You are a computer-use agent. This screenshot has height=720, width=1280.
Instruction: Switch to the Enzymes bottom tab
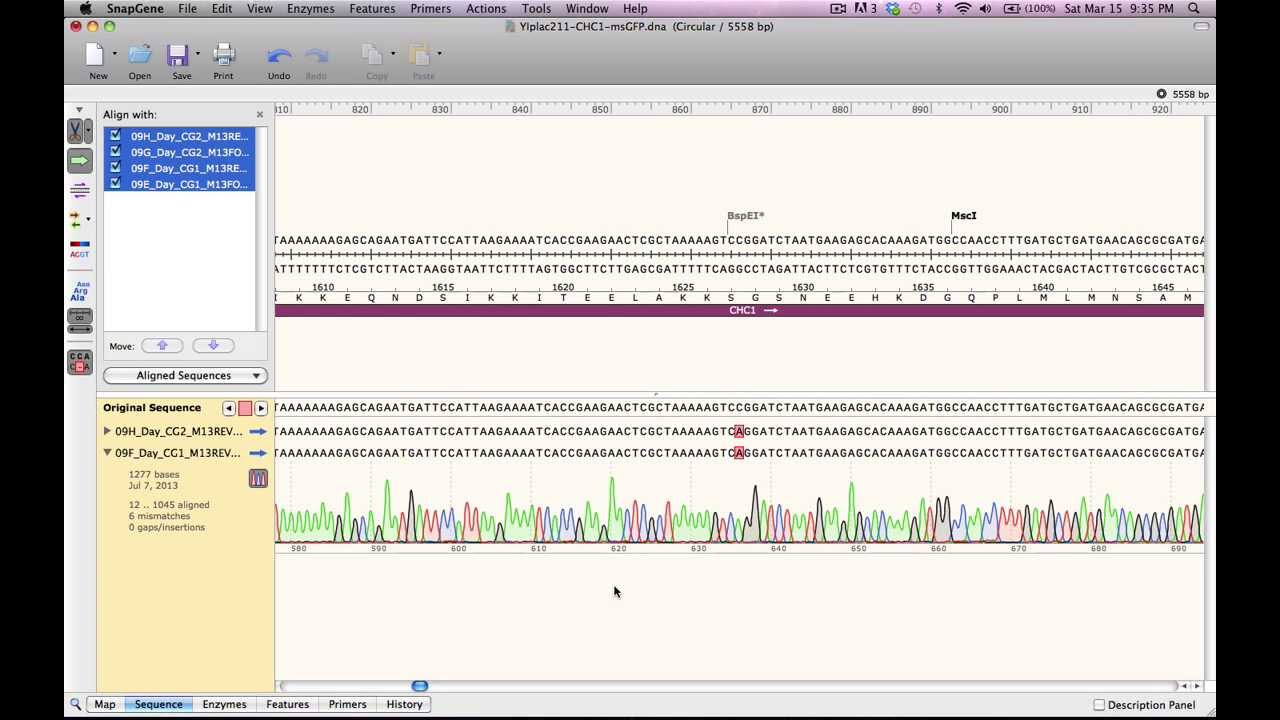[224, 705]
